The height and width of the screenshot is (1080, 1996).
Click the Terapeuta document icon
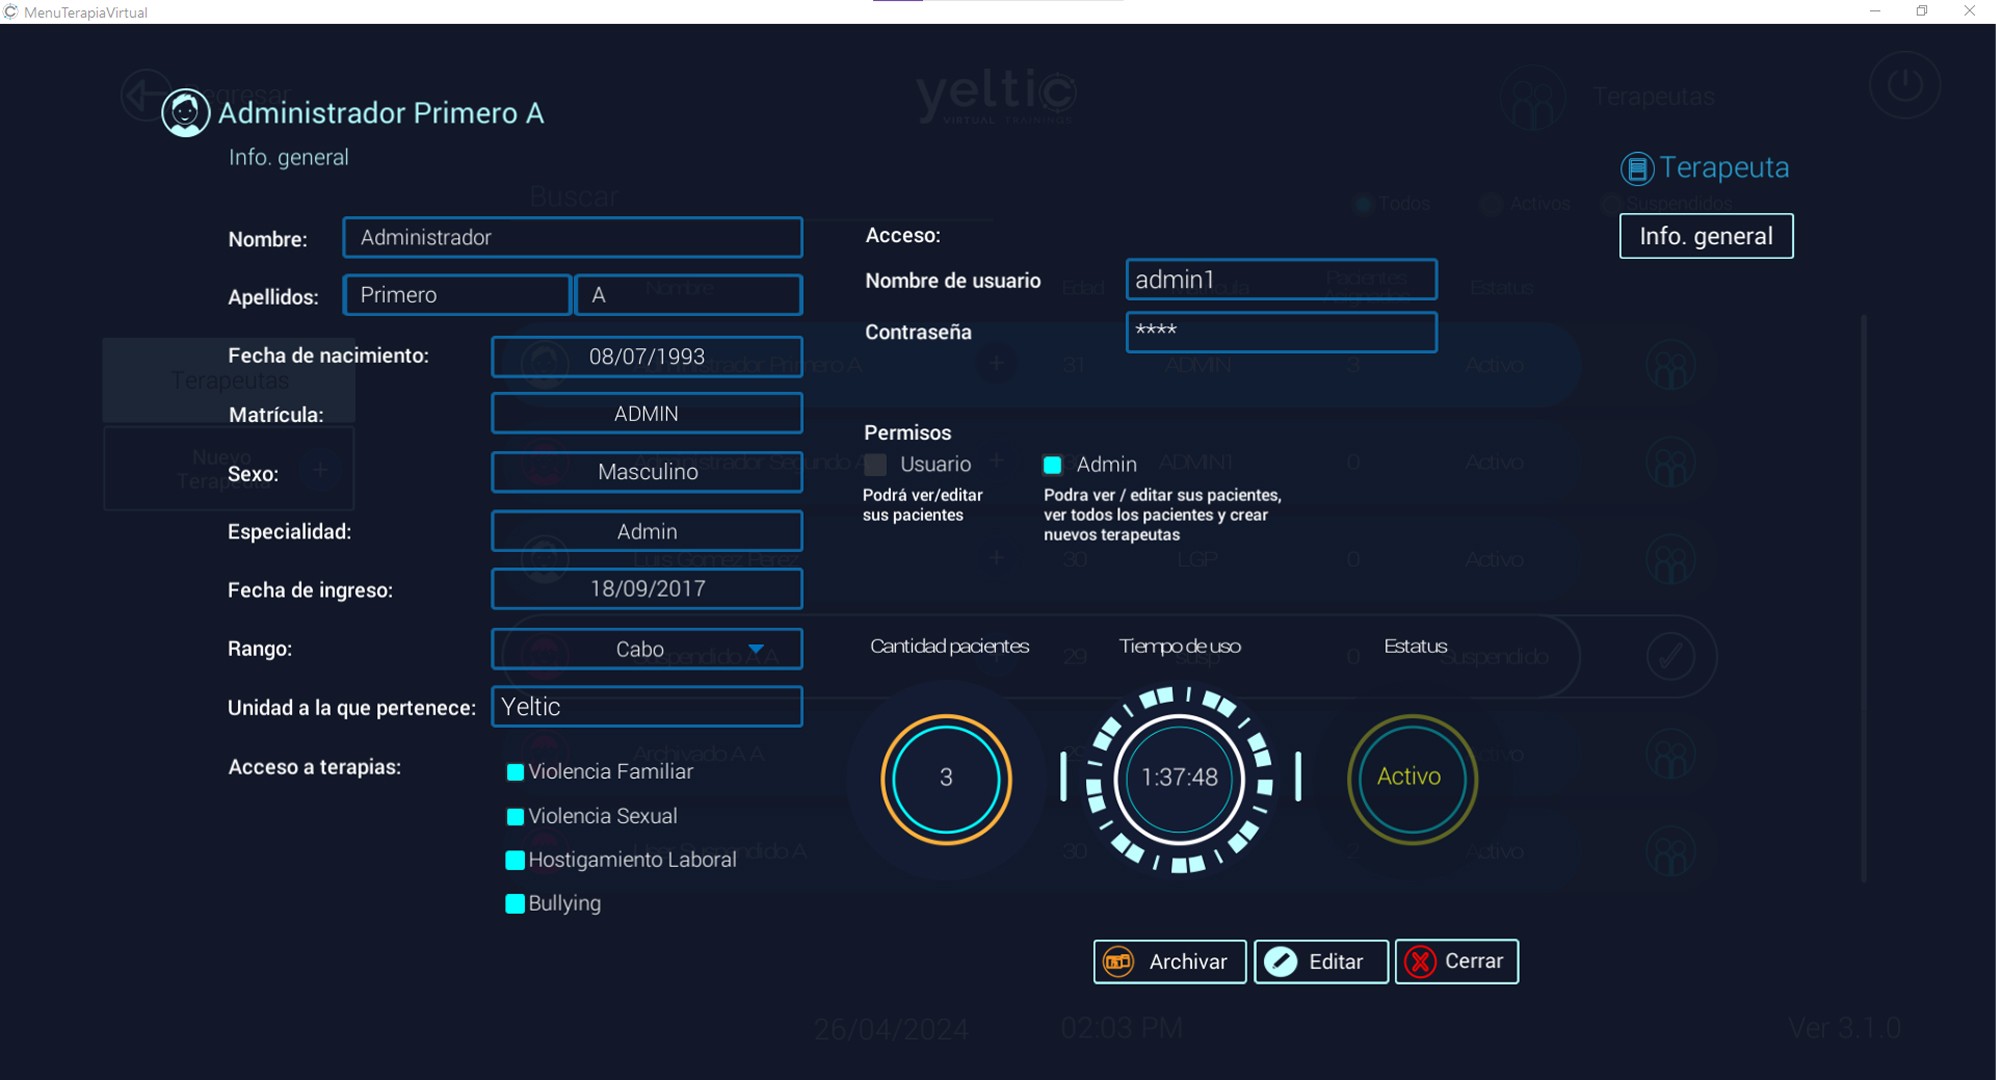(x=1637, y=168)
